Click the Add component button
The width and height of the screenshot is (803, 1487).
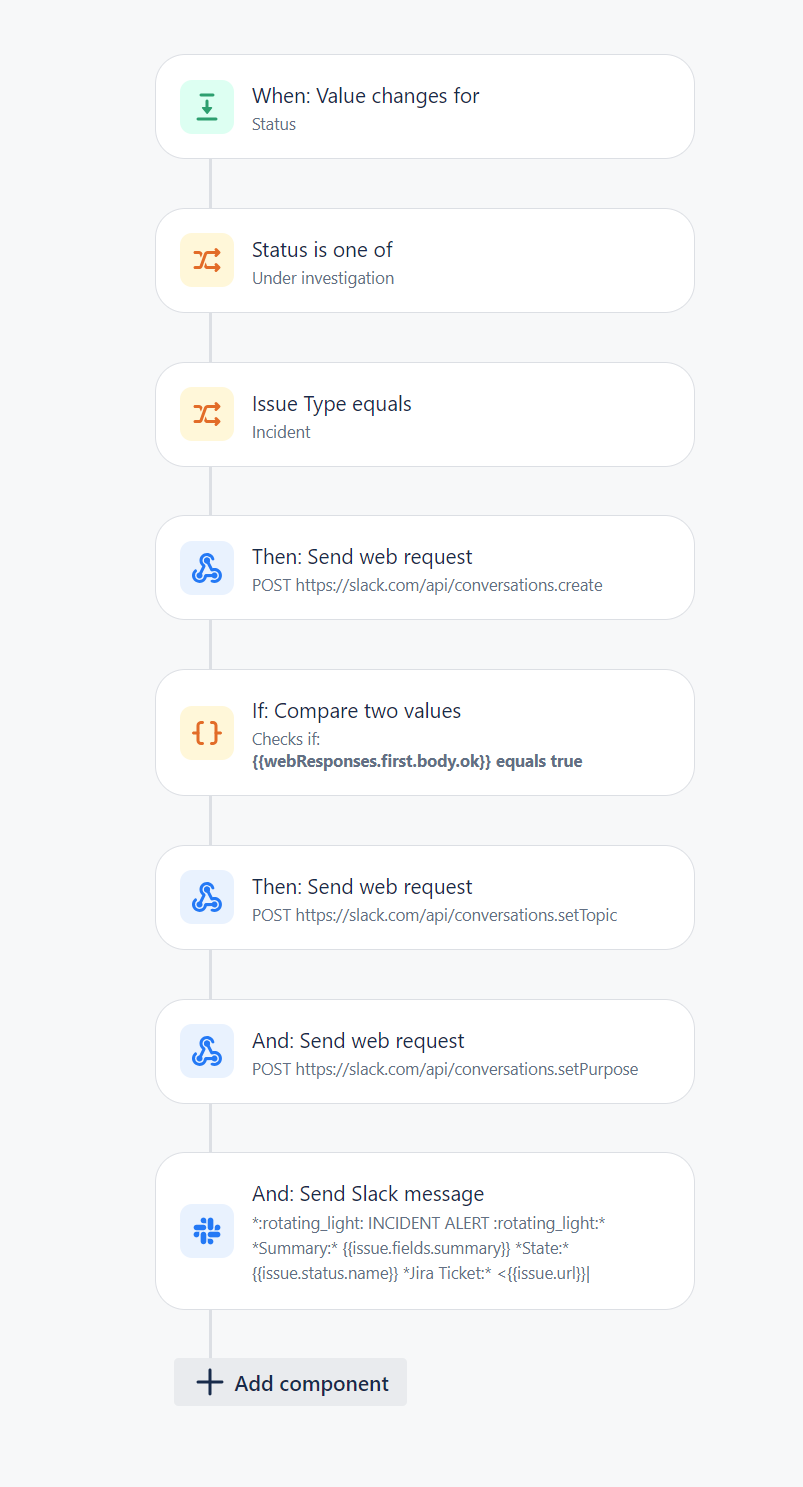[290, 1383]
